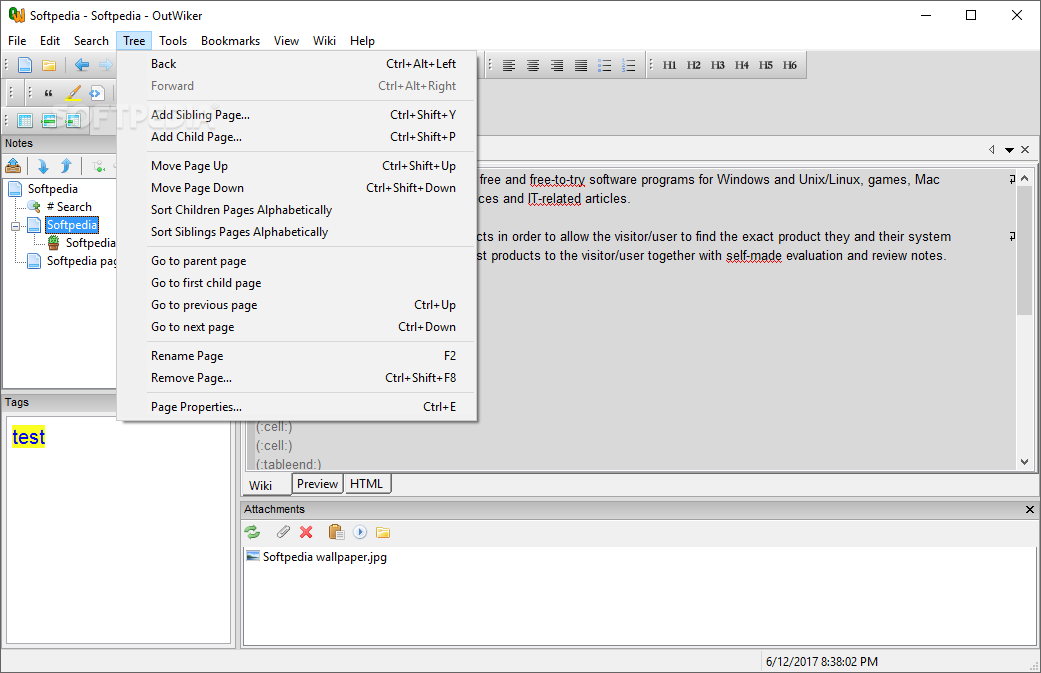Insert a table cell using the cell icon

tap(73, 120)
